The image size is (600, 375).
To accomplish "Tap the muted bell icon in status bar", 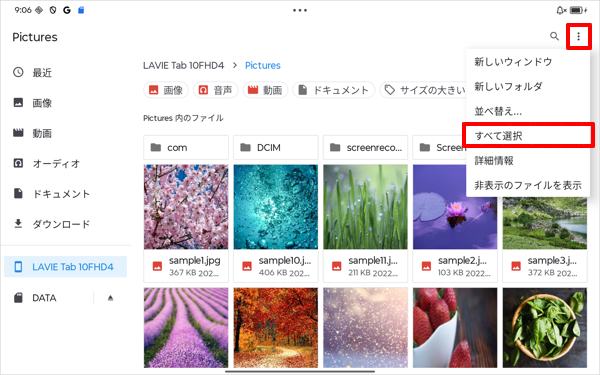I will tap(561, 10).
